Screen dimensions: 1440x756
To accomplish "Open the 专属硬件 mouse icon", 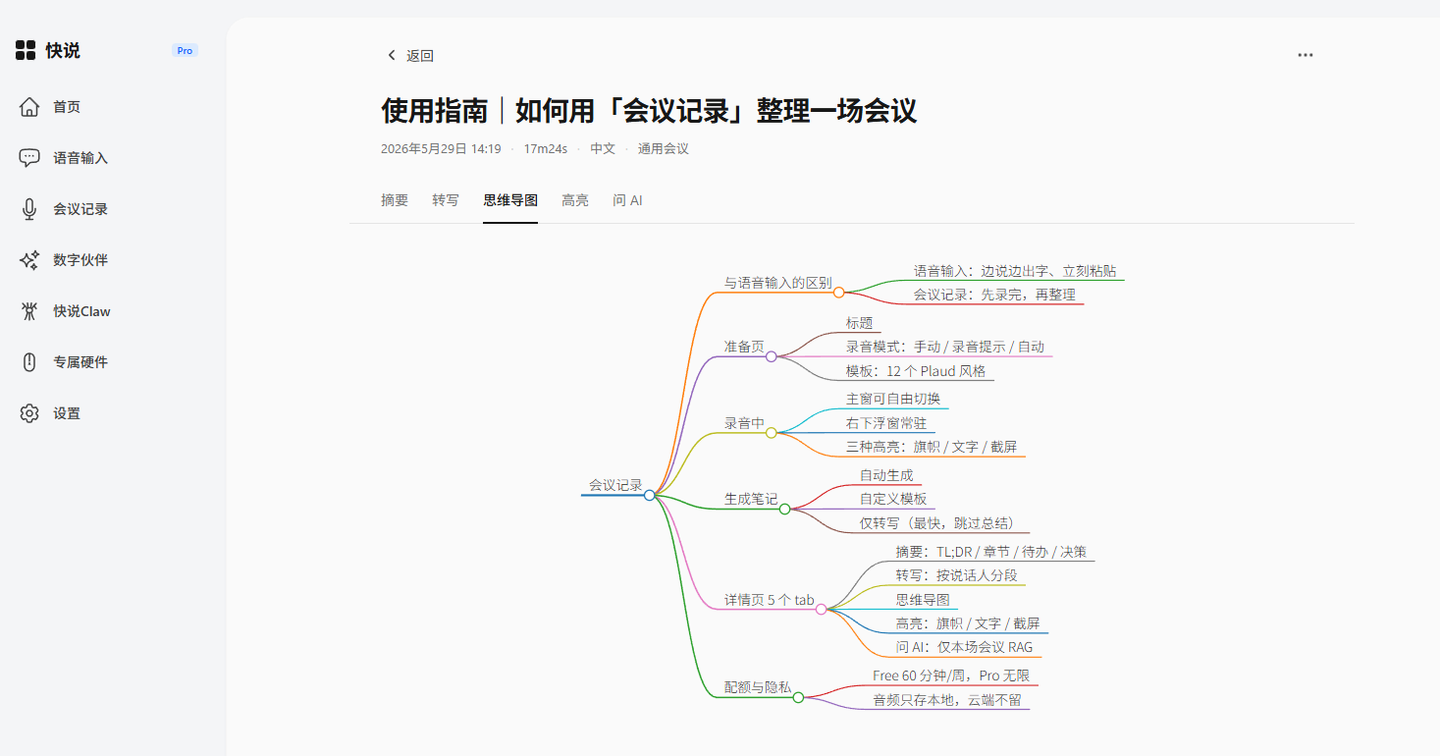I will click(29, 362).
